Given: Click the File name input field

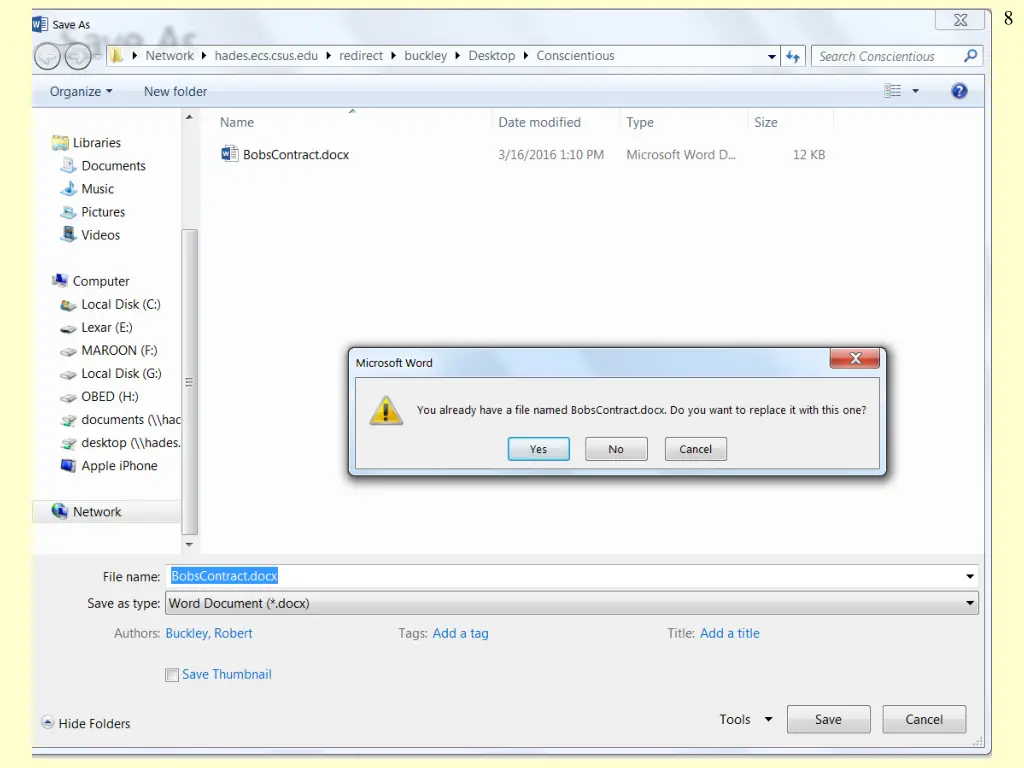Looking at the screenshot, I should pyautogui.click(x=565, y=576).
